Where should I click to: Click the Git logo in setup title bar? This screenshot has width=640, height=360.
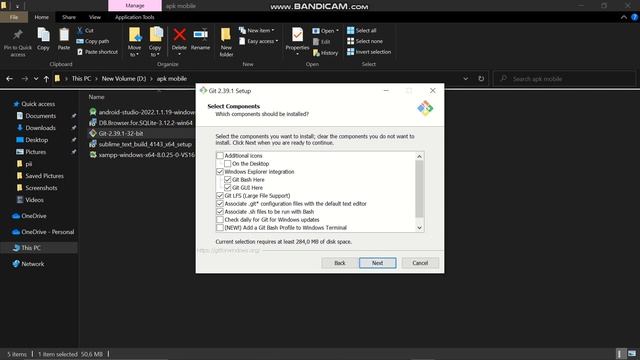tap(203, 91)
